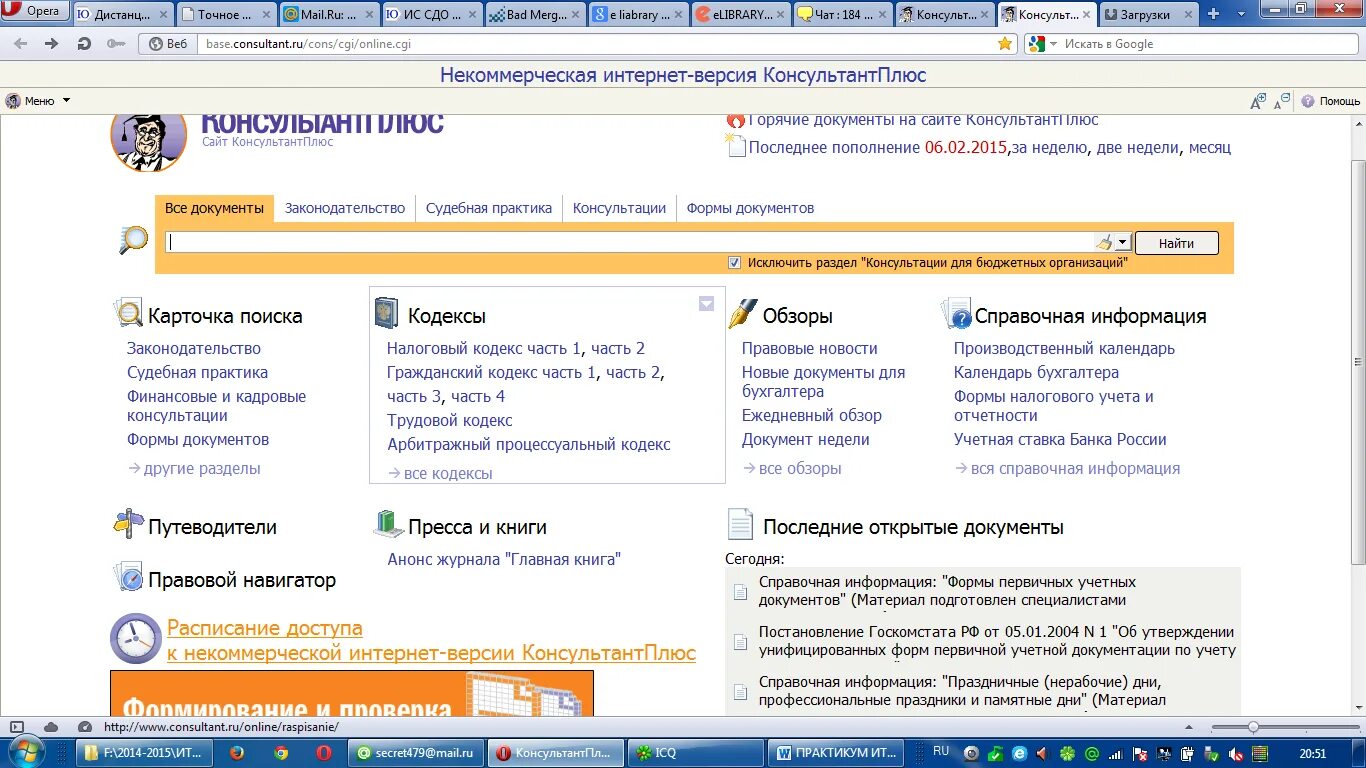Open the Windows Start button
The width and height of the screenshot is (1366, 768).
coord(27,752)
